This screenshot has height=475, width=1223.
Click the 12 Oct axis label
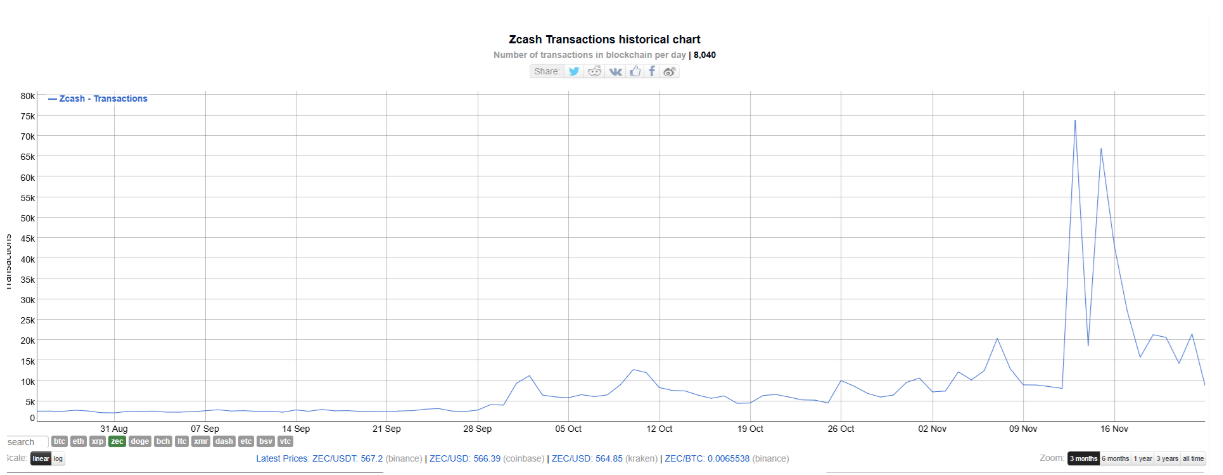(659, 428)
